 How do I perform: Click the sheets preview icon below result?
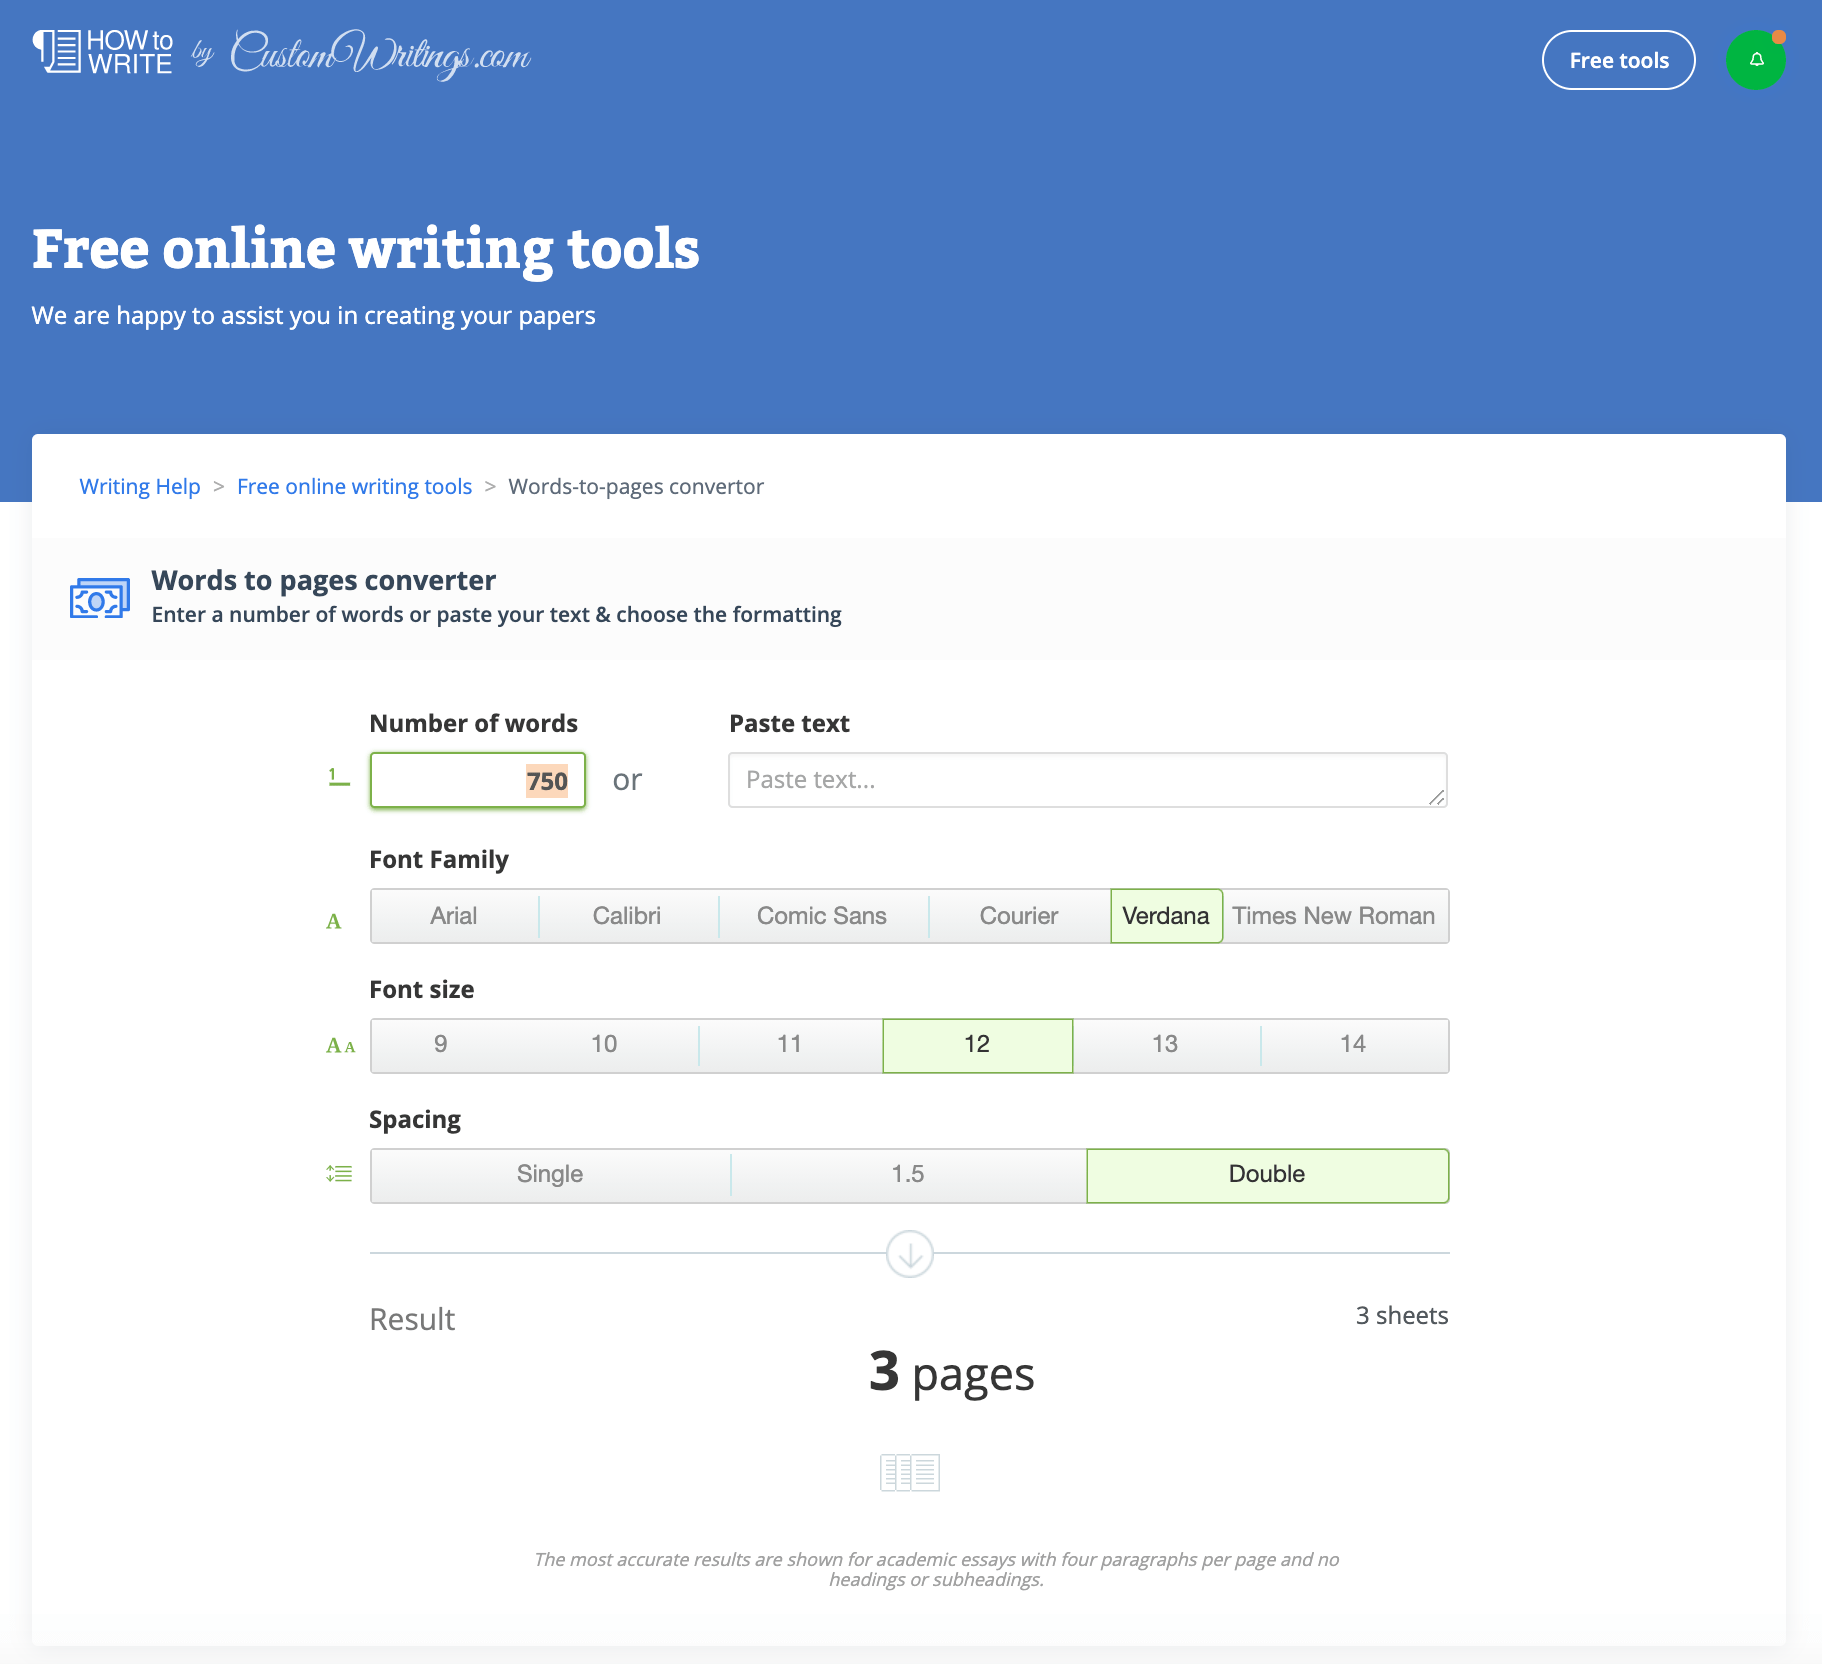tap(909, 1472)
